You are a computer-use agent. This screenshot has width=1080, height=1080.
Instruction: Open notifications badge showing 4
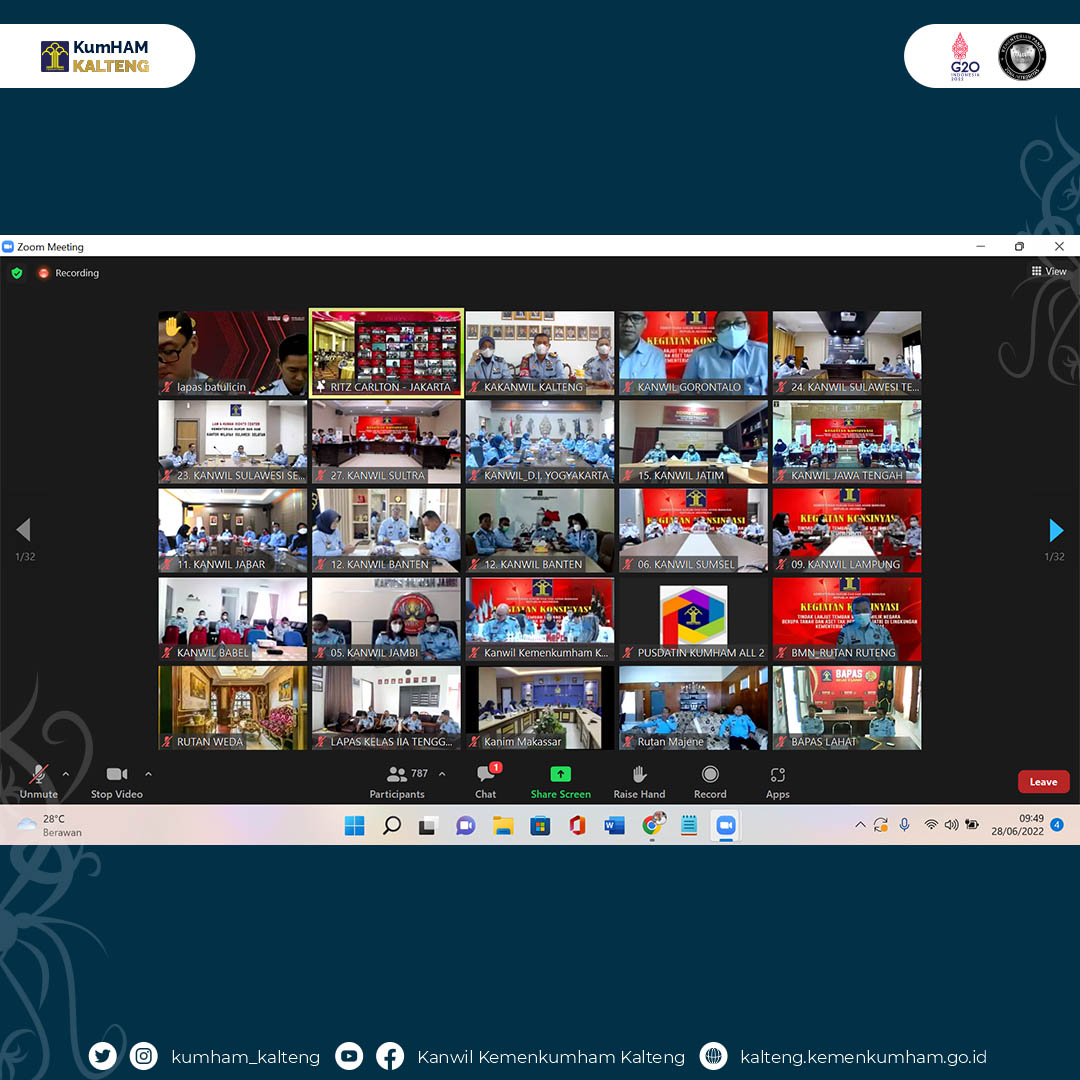pyautogui.click(x=1057, y=824)
